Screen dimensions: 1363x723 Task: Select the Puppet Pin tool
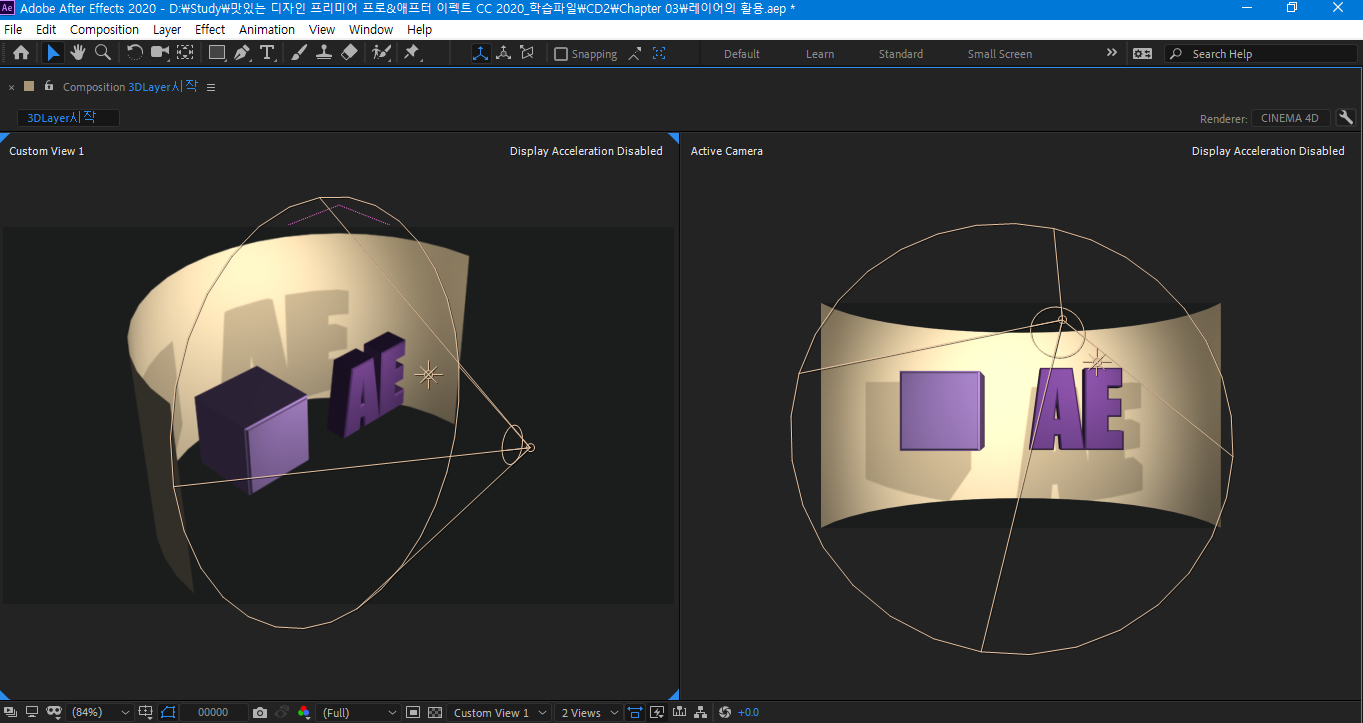pos(411,53)
